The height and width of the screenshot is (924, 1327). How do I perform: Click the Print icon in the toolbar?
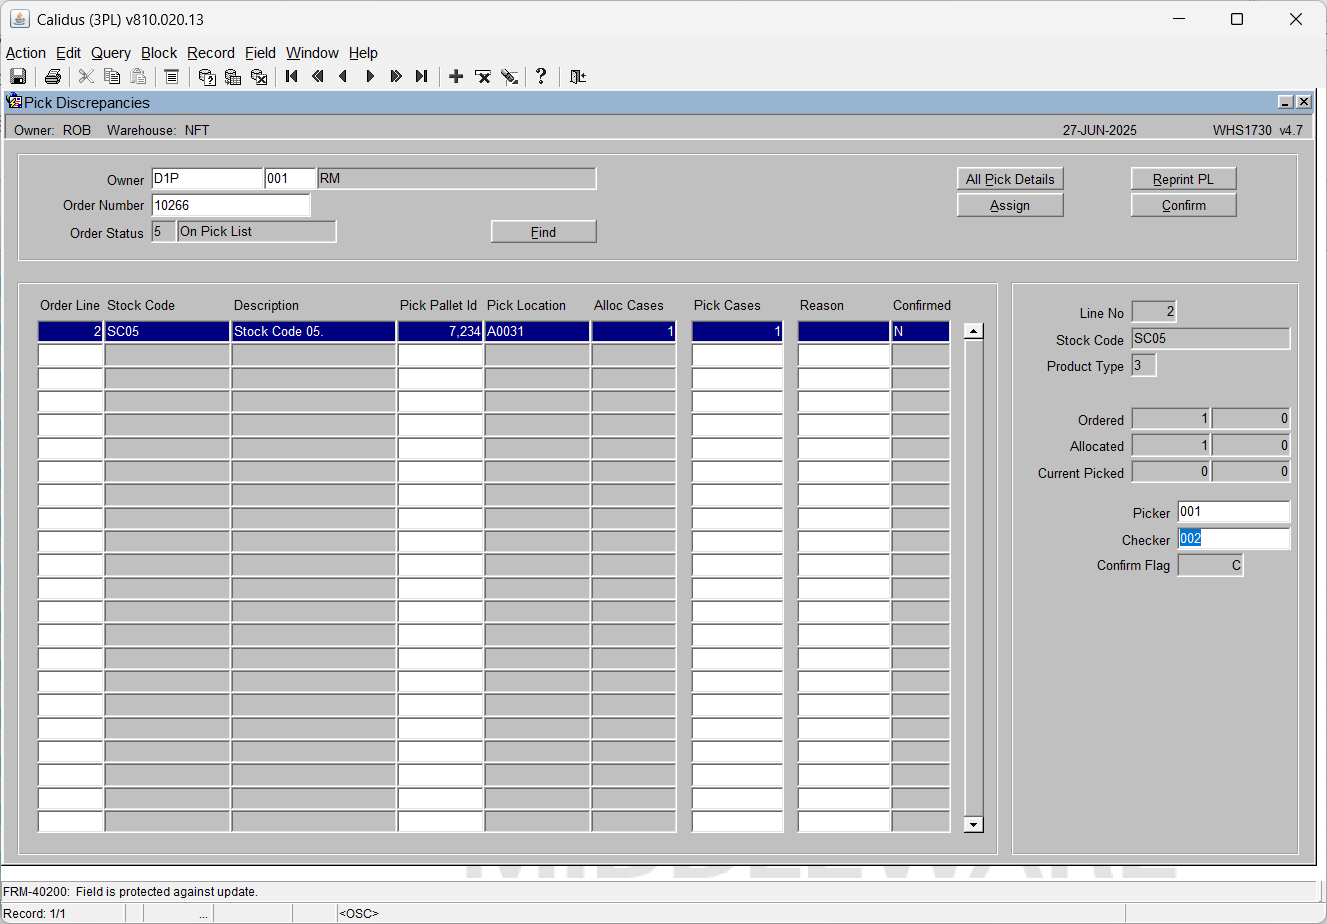(53, 77)
